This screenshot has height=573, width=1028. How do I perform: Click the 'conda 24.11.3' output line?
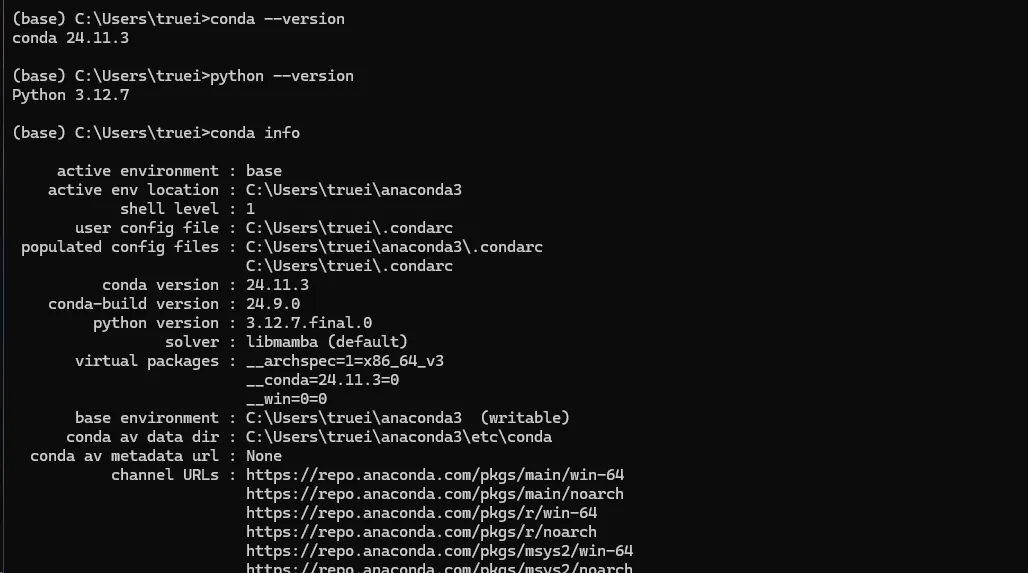[71, 38]
